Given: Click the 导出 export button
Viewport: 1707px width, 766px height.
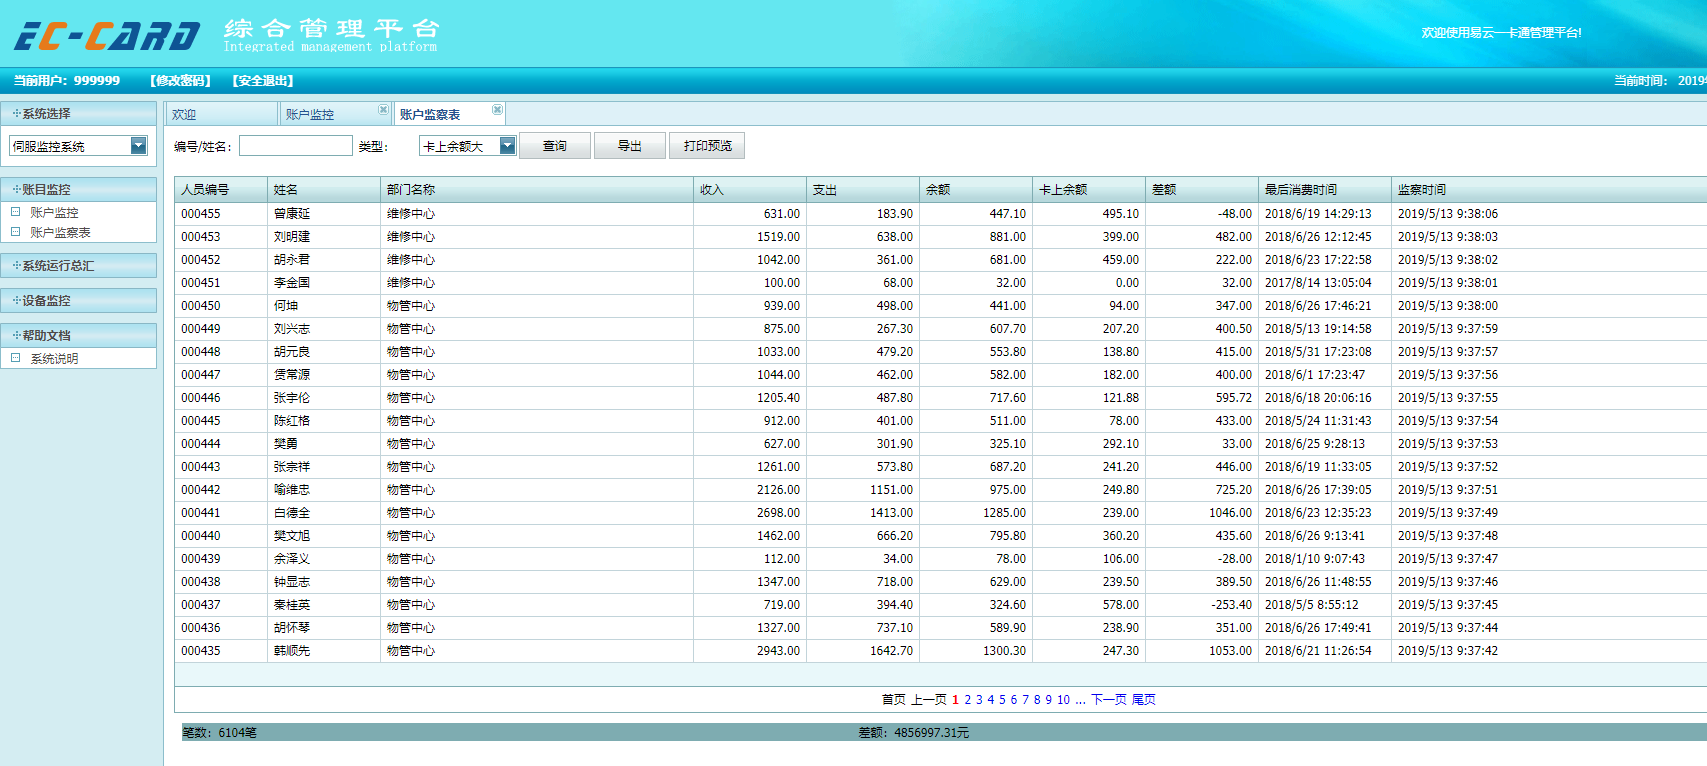Looking at the screenshot, I should pyautogui.click(x=630, y=146).
